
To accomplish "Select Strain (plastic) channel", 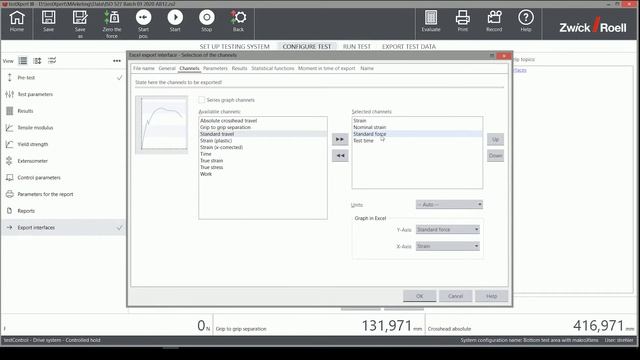I will tap(263, 140).
